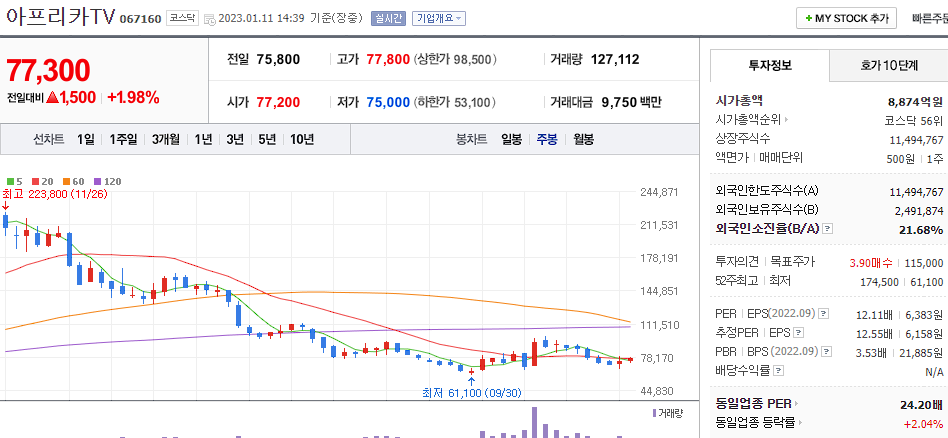Show the 월봉 monthly candle chart
This screenshot has height=438, width=948.
[583, 139]
